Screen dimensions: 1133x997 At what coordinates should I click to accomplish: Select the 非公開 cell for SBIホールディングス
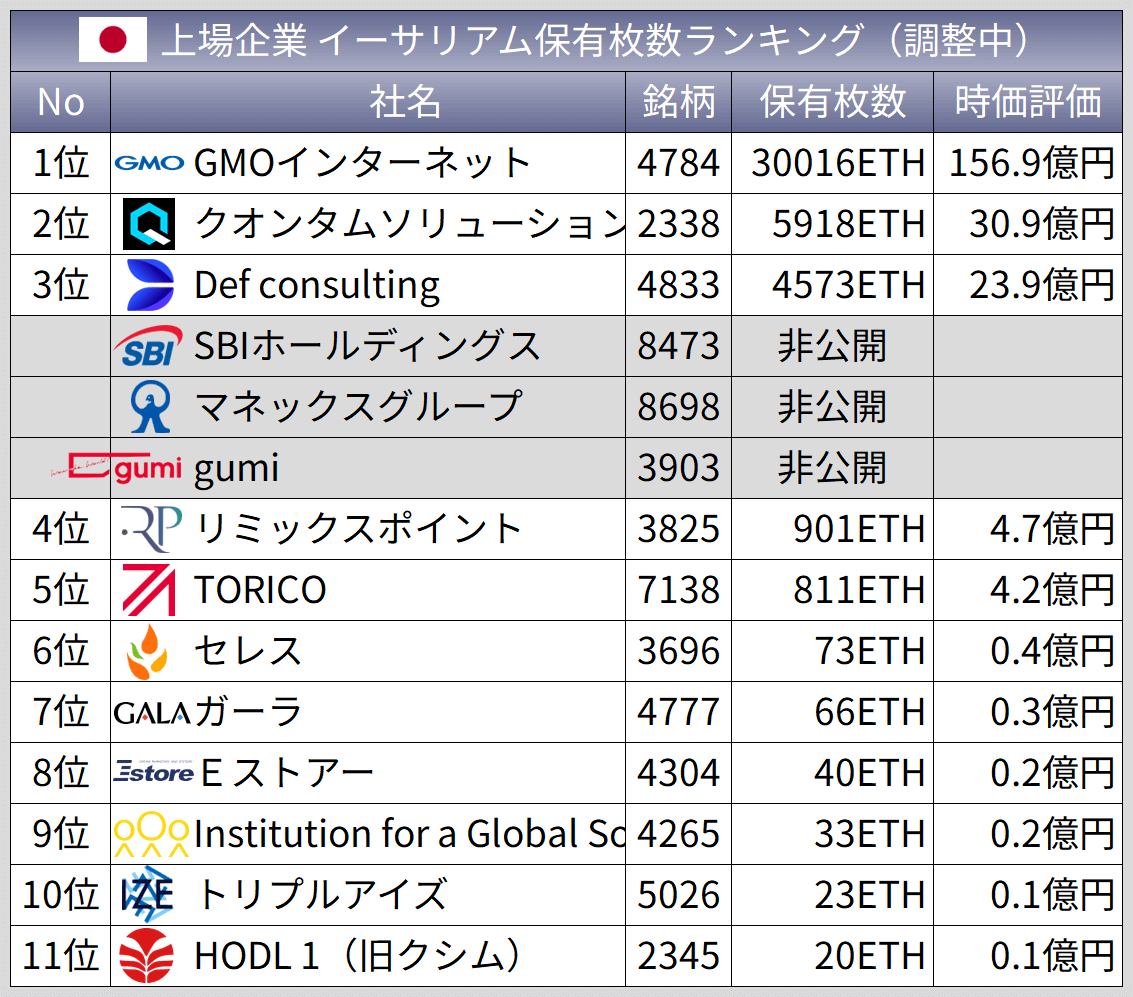click(831, 347)
